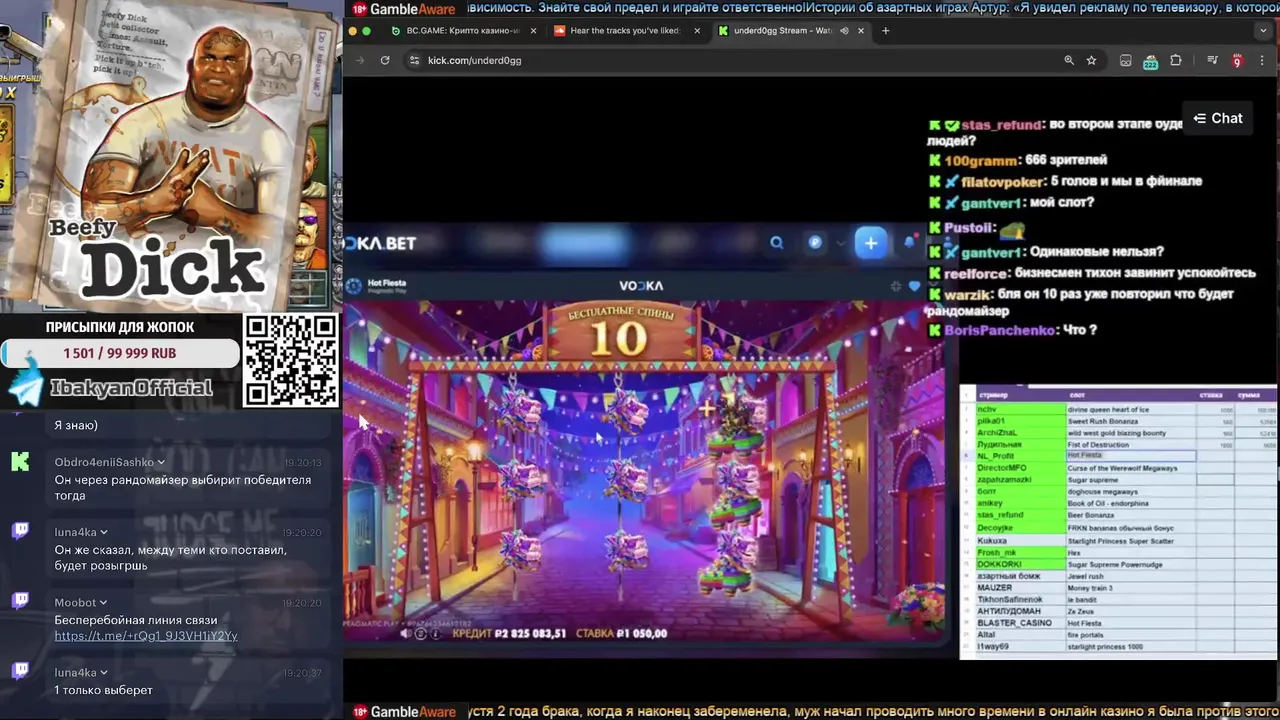Mute the slot game sound

405,633
